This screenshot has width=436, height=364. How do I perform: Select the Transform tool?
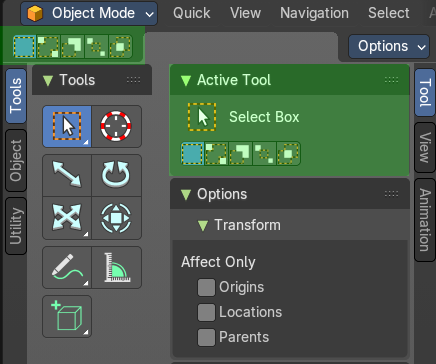[116, 218]
